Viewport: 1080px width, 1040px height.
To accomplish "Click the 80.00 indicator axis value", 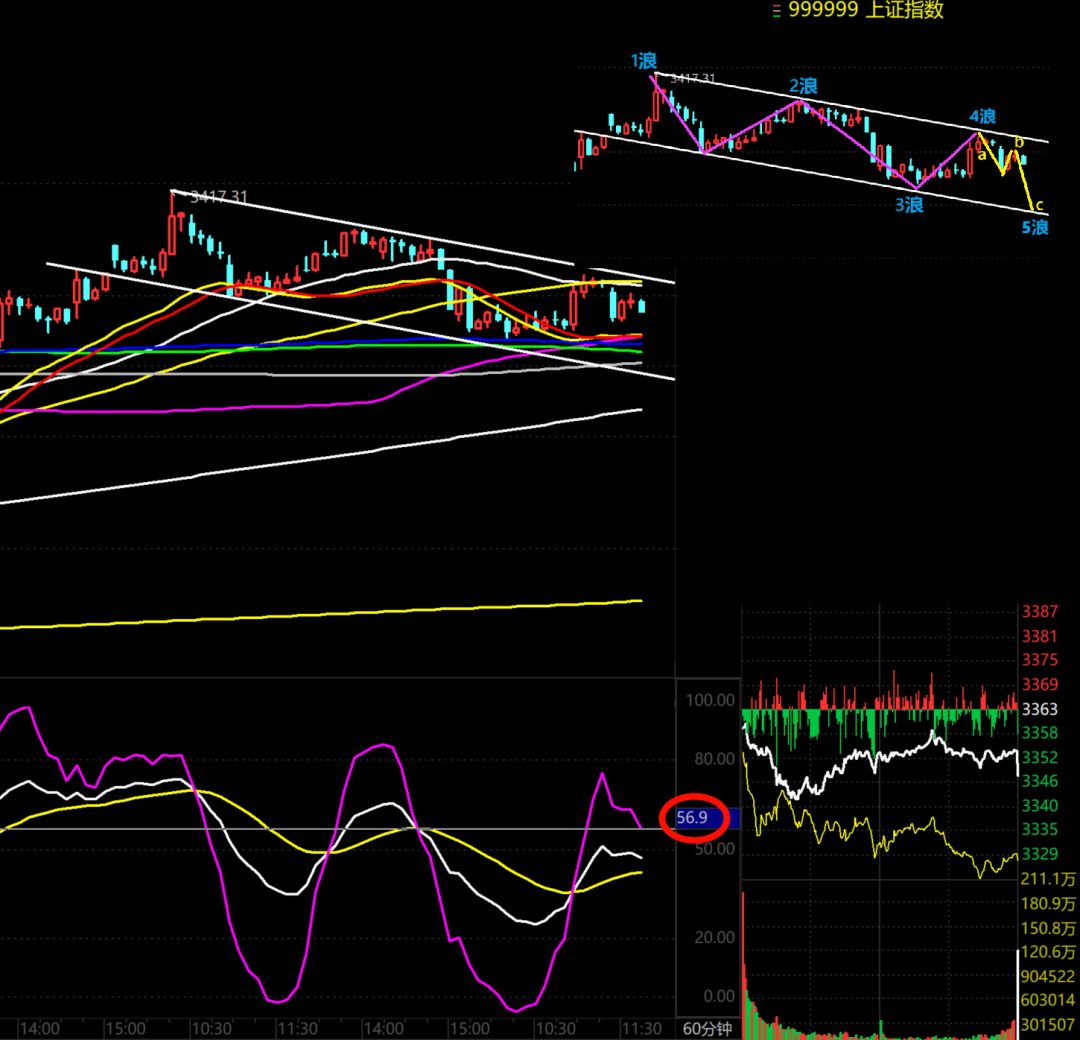I will [x=714, y=758].
